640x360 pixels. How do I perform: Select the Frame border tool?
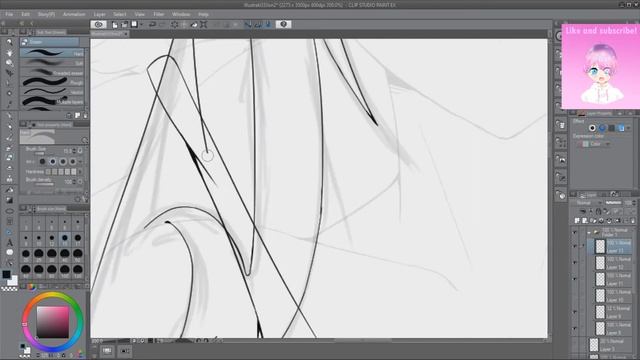[9, 222]
